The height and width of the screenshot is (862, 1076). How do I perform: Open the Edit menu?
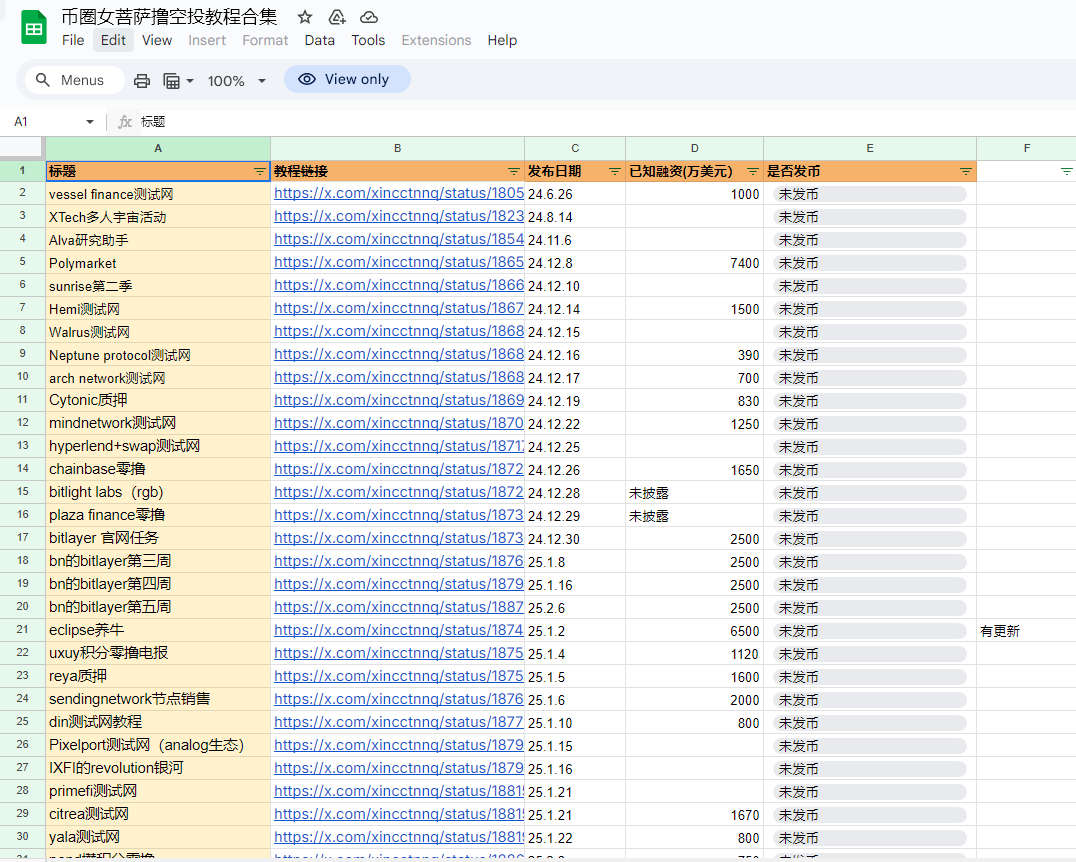(x=113, y=40)
